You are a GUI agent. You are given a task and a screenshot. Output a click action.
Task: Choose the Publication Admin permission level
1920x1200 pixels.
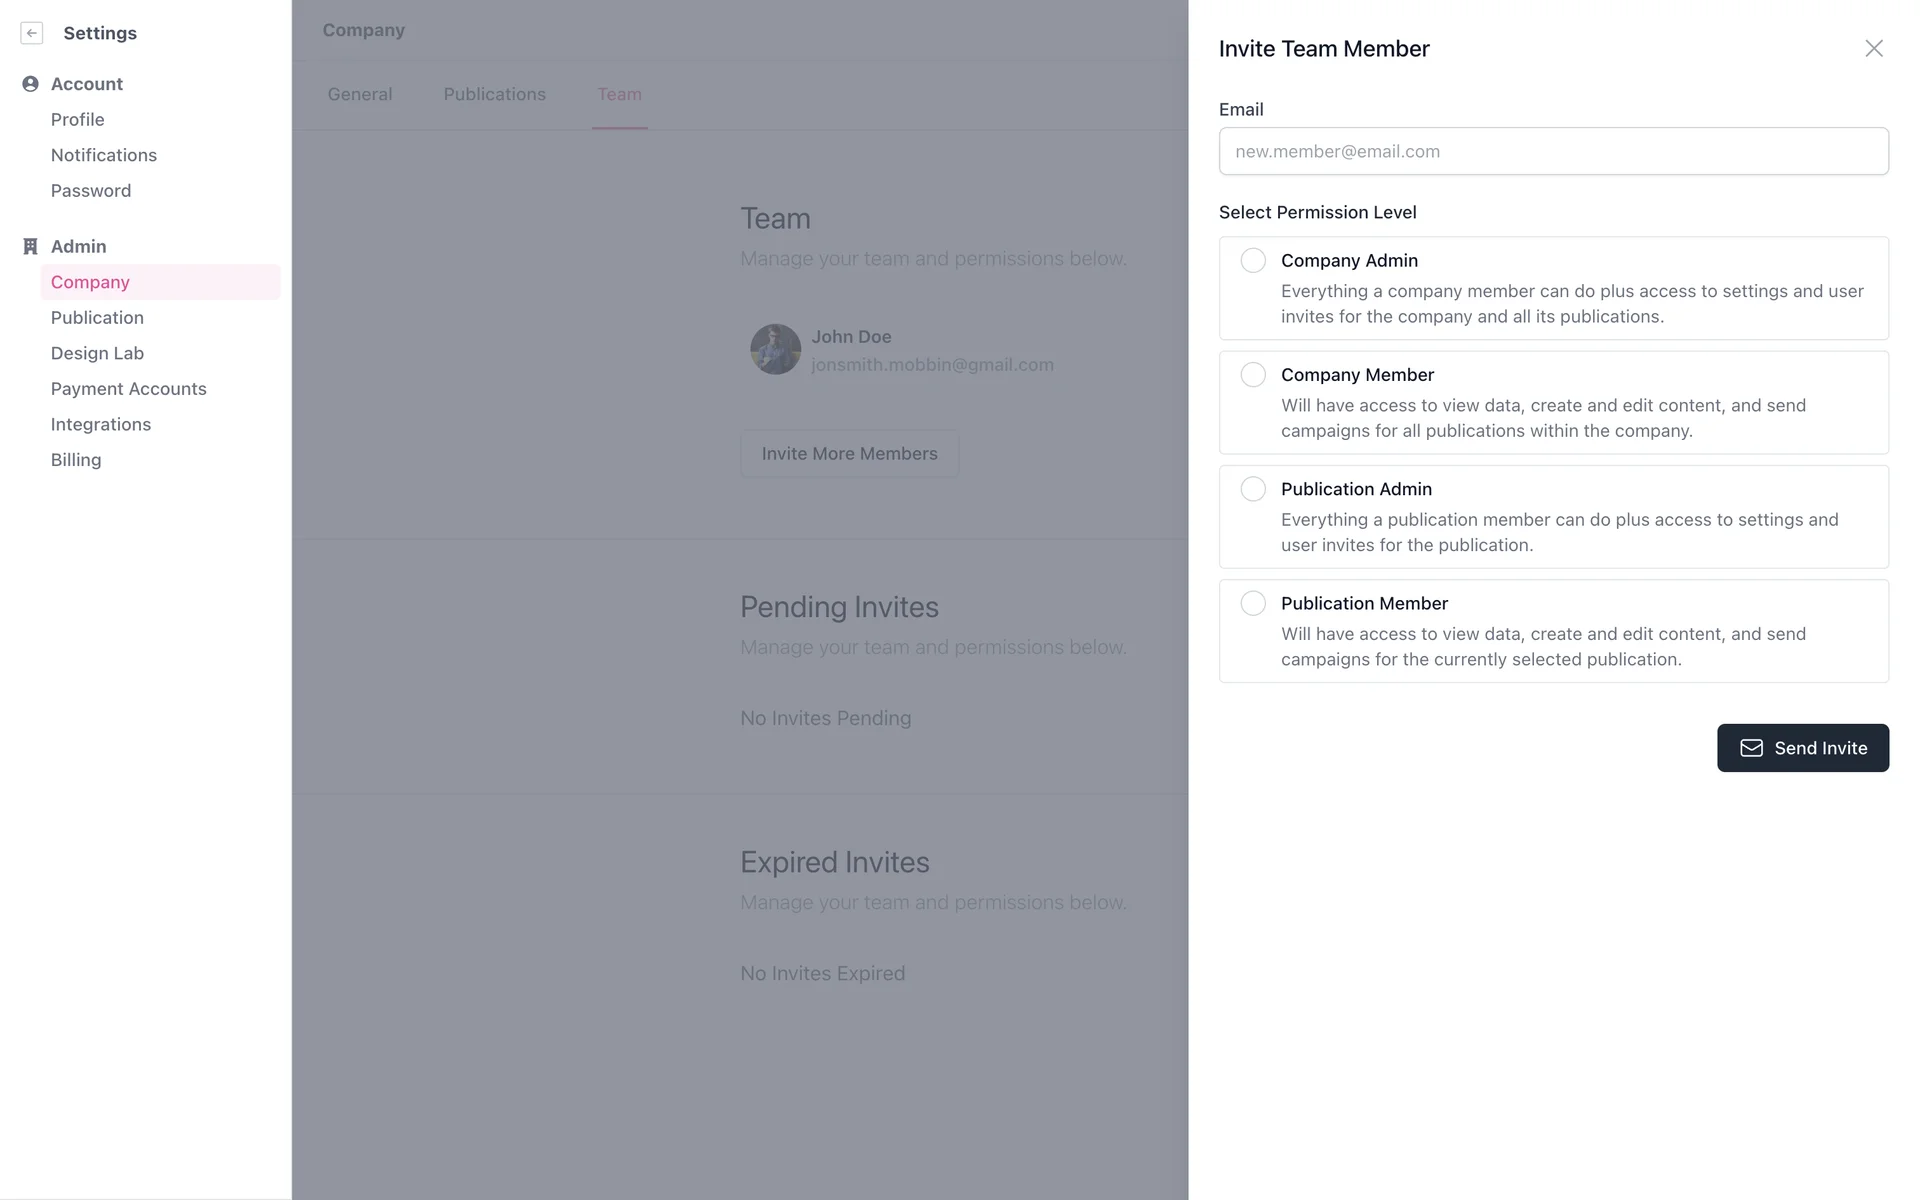(x=1253, y=489)
